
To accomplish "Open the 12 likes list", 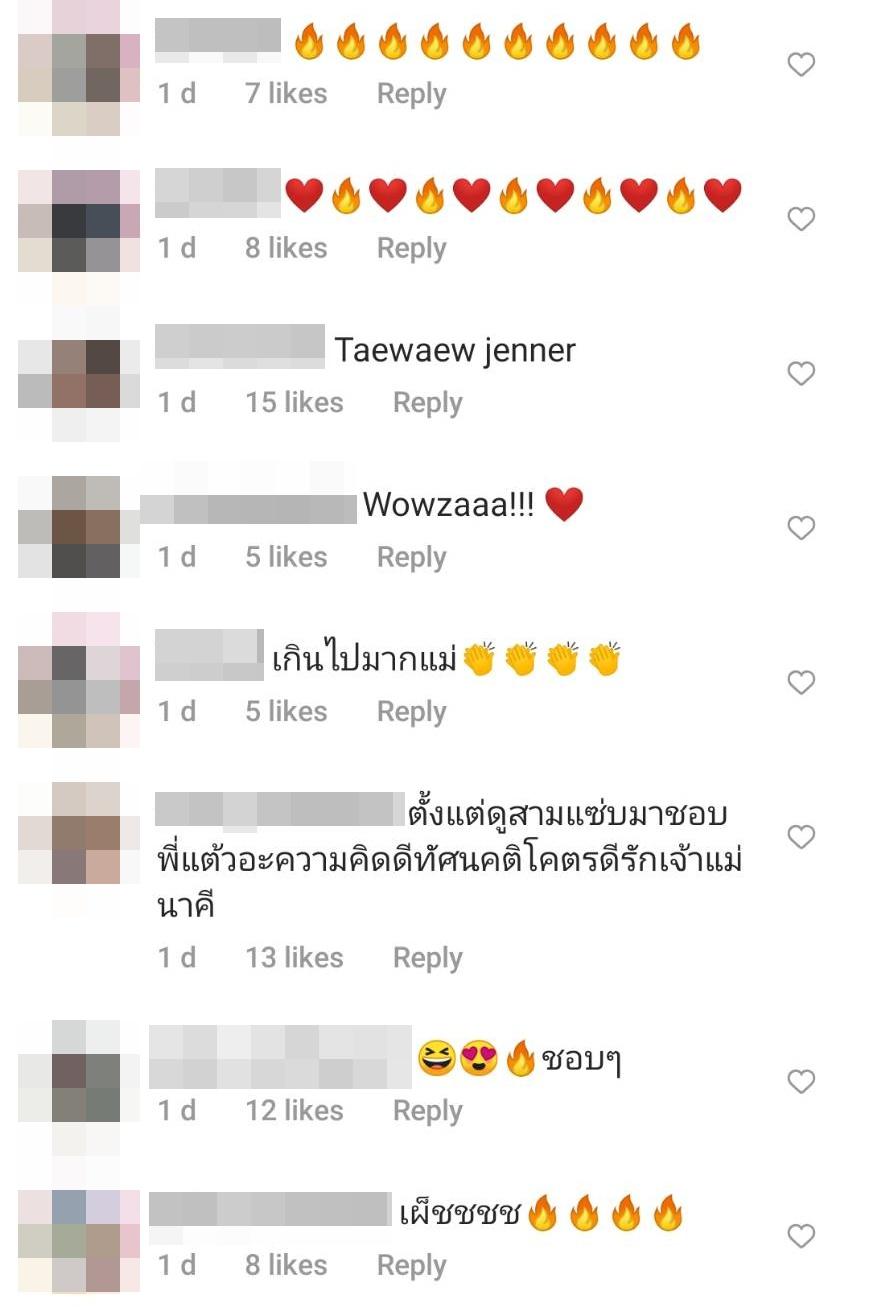I will (x=294, y=1110).
